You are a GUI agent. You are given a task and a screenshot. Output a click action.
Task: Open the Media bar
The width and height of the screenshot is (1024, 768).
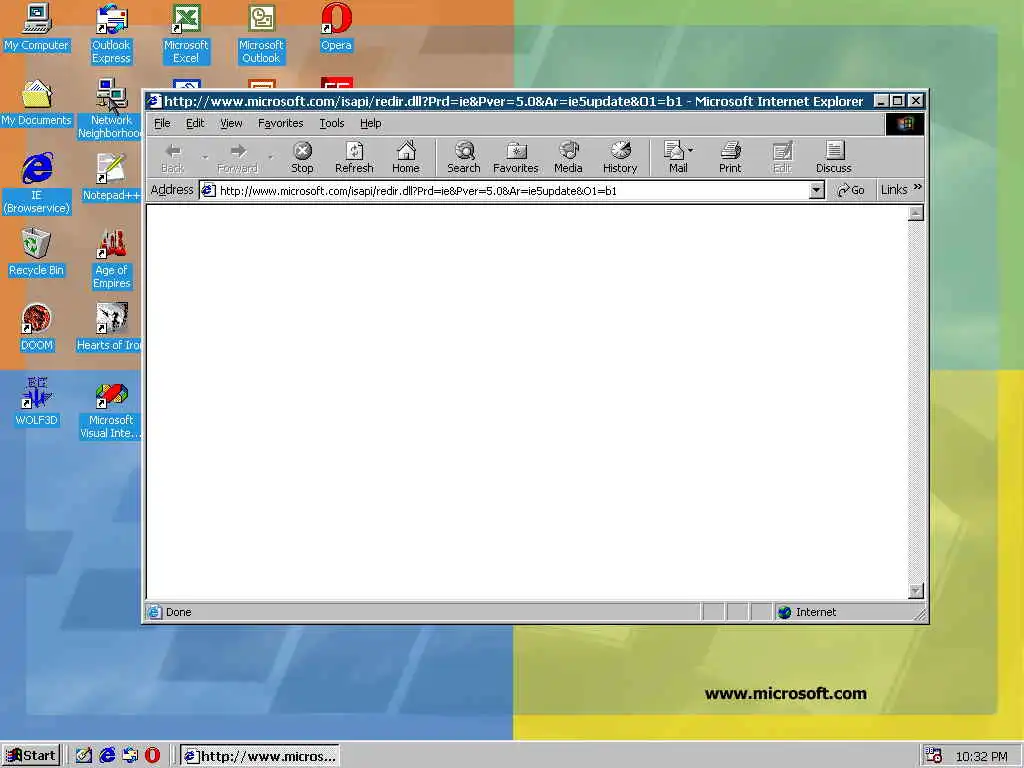[x=568, y=157]
